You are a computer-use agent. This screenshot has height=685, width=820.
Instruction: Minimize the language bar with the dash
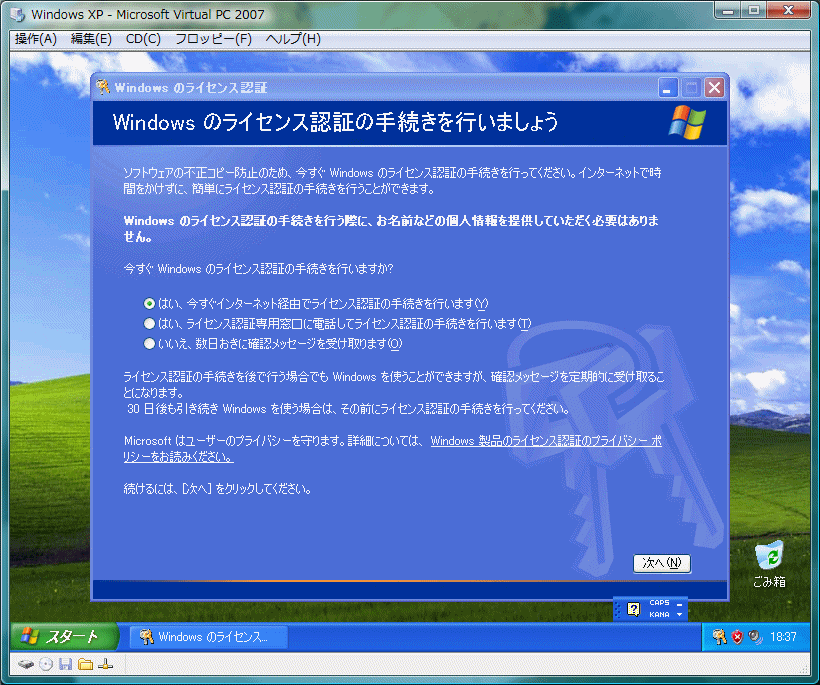679,603
